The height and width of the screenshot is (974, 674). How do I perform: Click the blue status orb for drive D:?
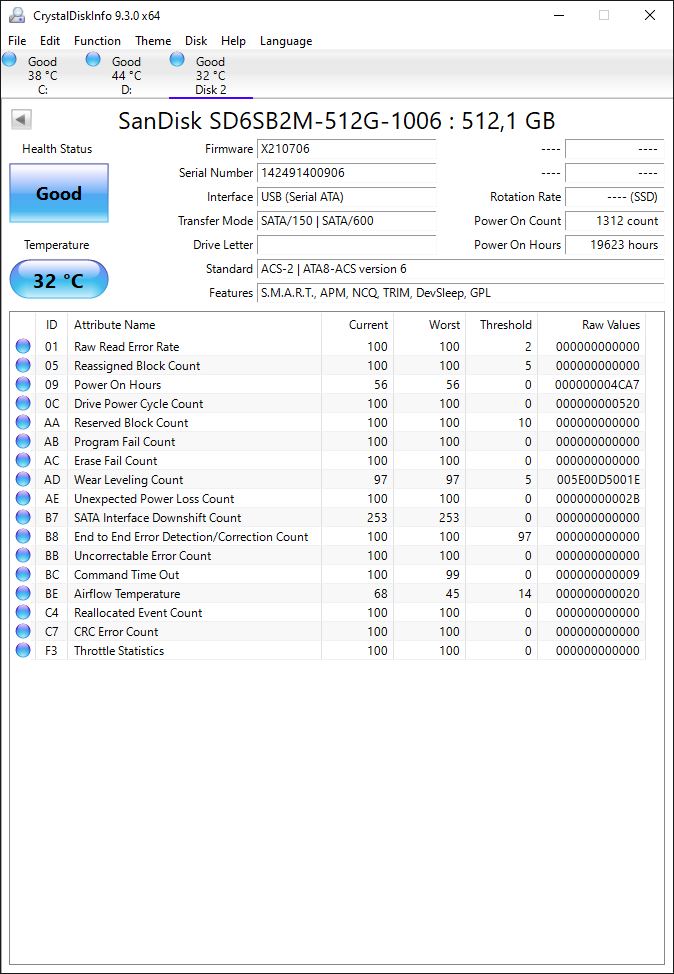coord(93,60)
